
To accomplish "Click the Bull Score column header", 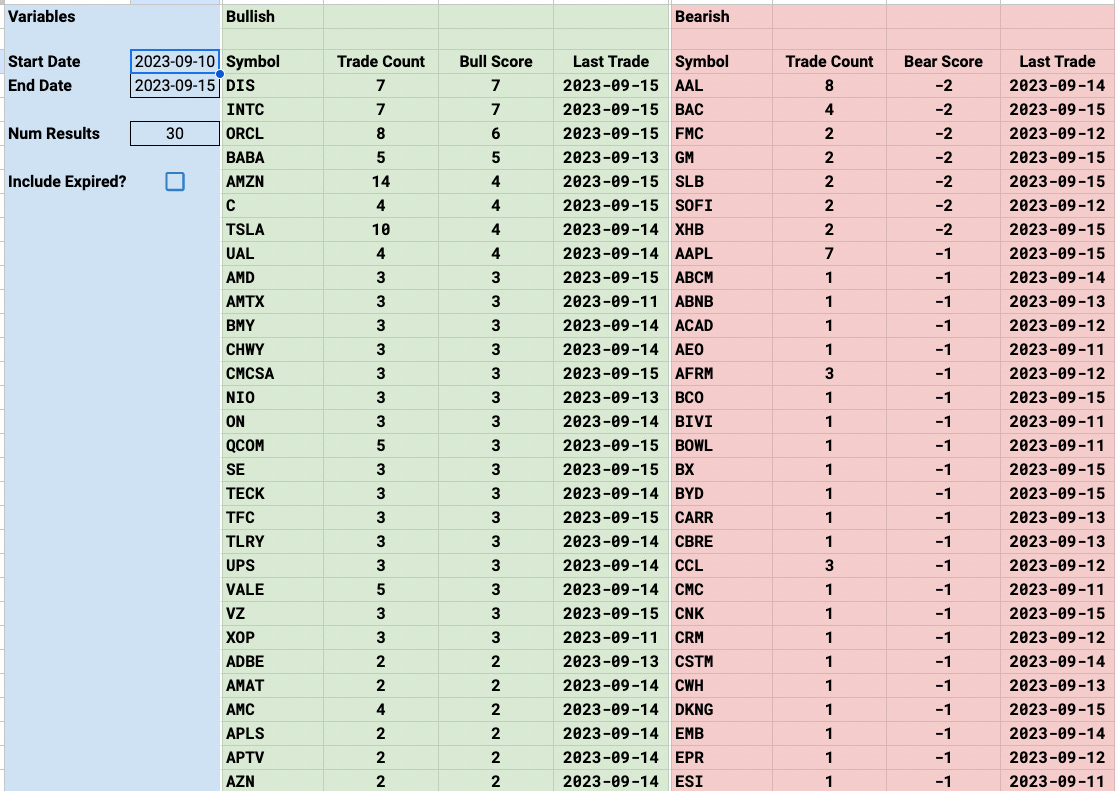I will tap(496, 62).
